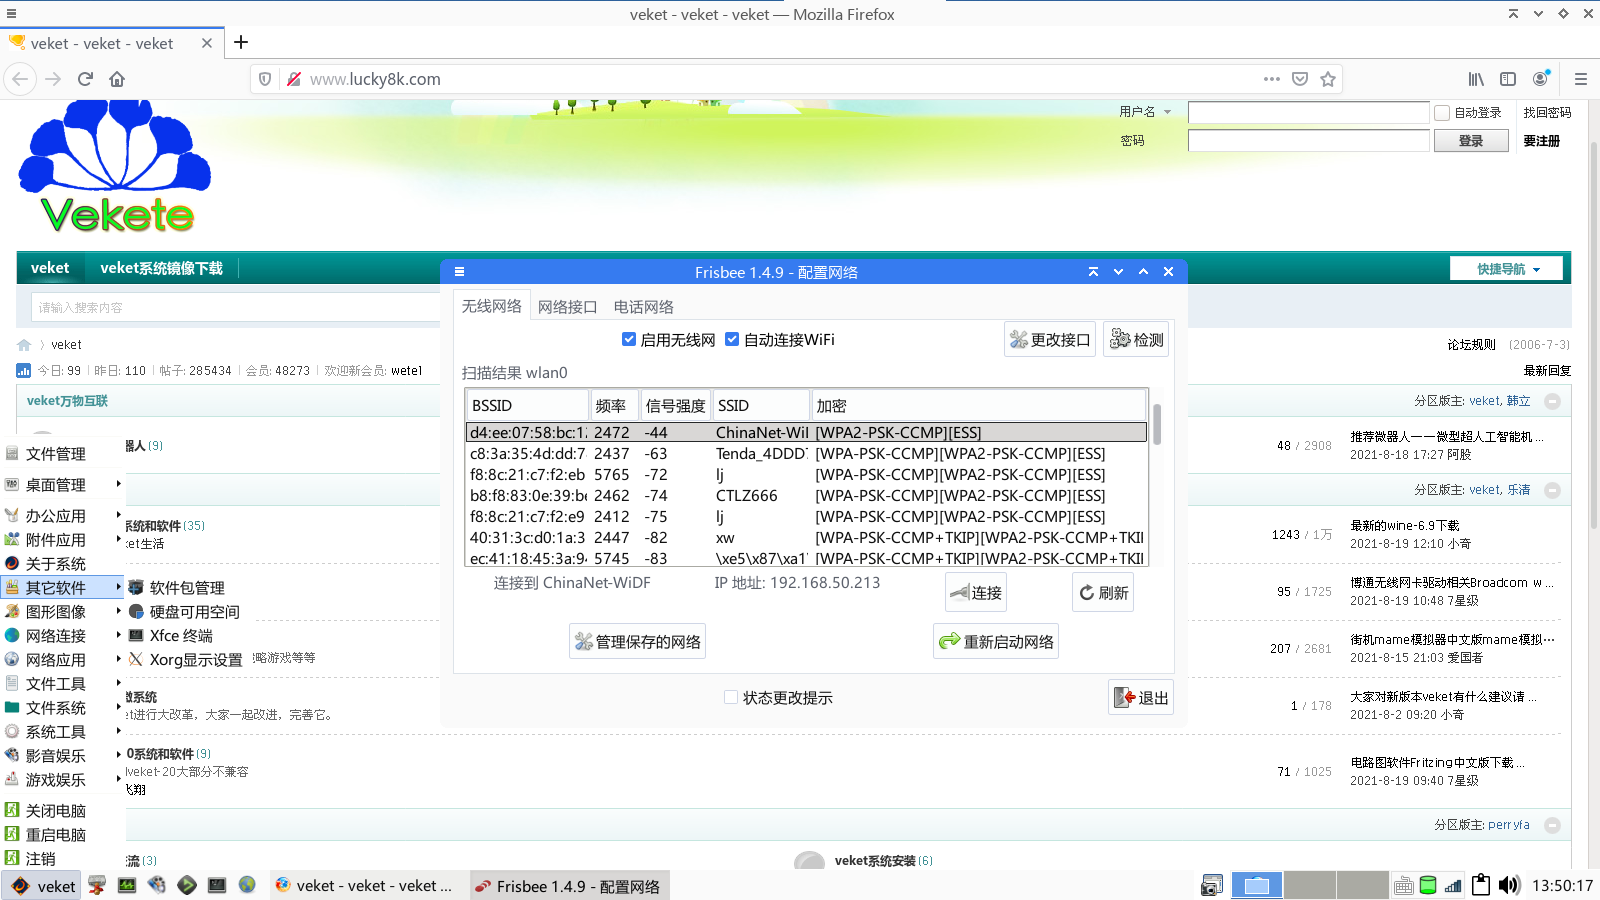Click the 更改接口 button
This screenshot has width=1600, height=900.
[x=1050, y=339]
